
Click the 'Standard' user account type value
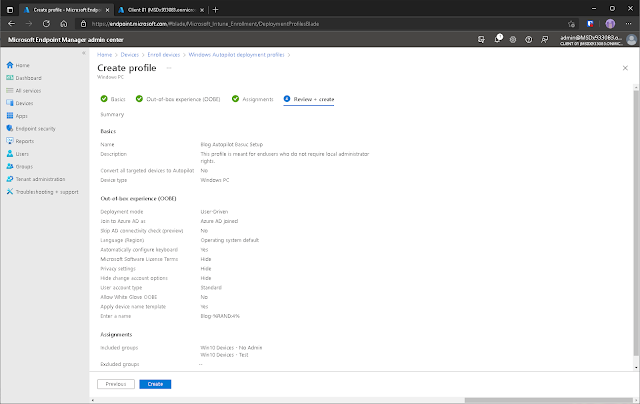[211, 288]
